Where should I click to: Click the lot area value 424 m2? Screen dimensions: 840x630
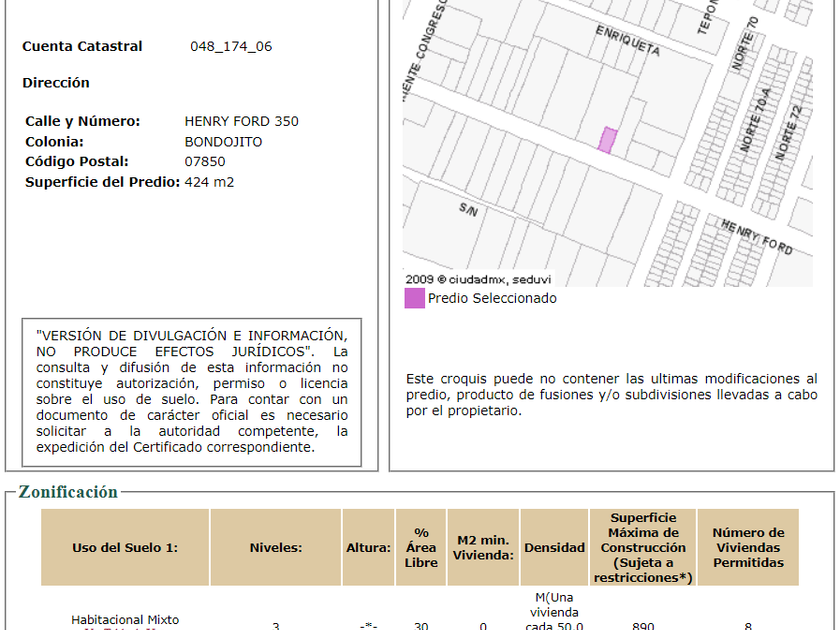click(x=209, y=182)
